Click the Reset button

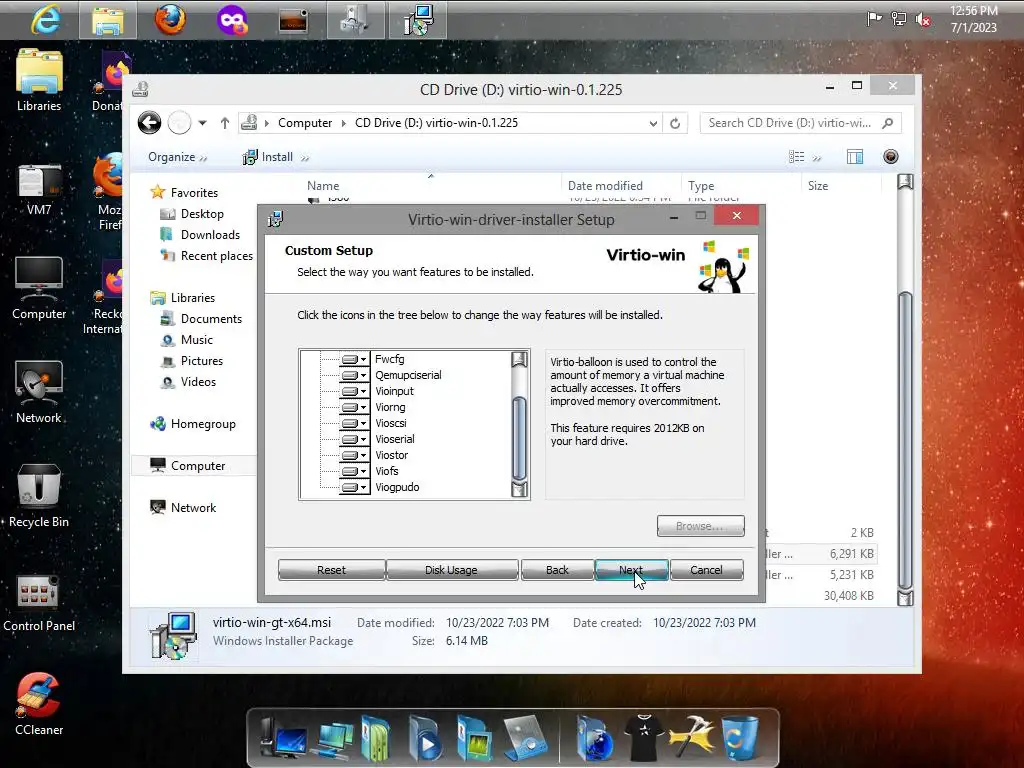[331, 570]
